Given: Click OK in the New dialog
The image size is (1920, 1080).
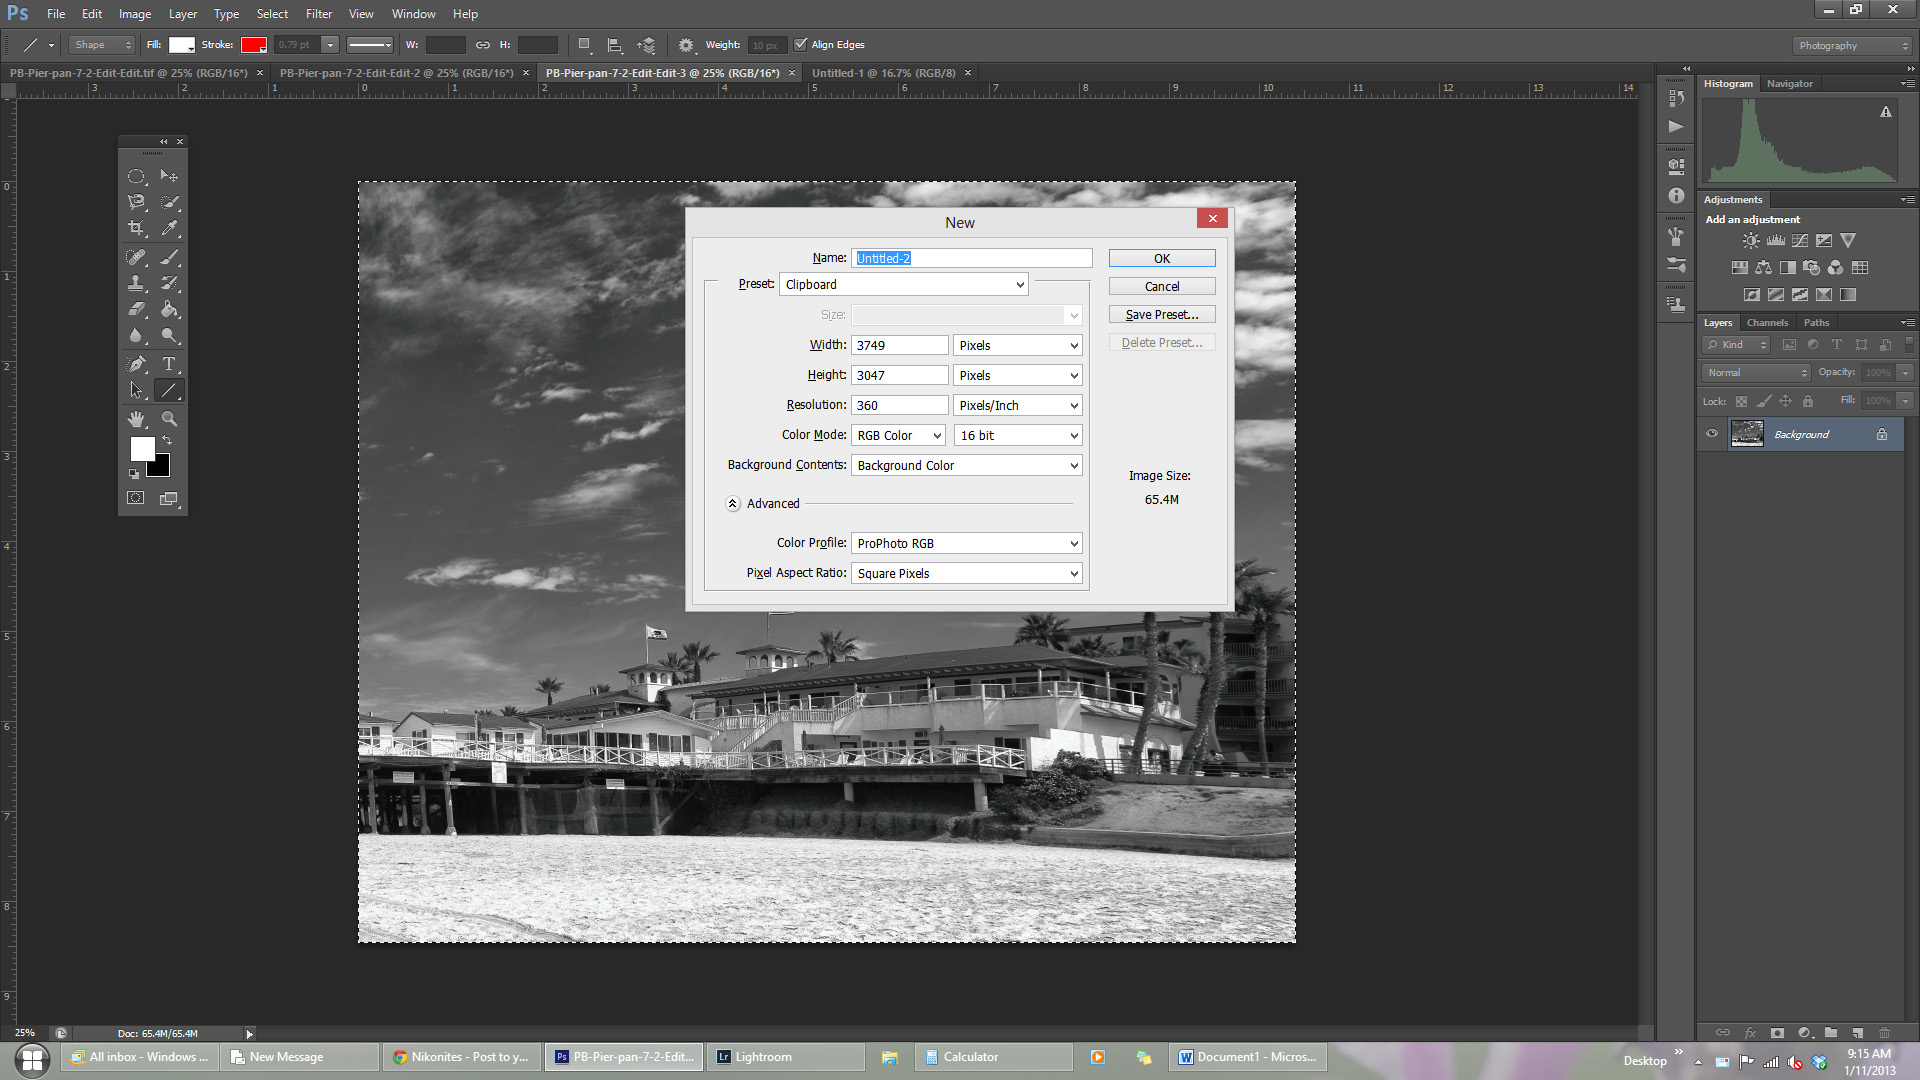Looking at the screenshot, I should [1161, 259].
